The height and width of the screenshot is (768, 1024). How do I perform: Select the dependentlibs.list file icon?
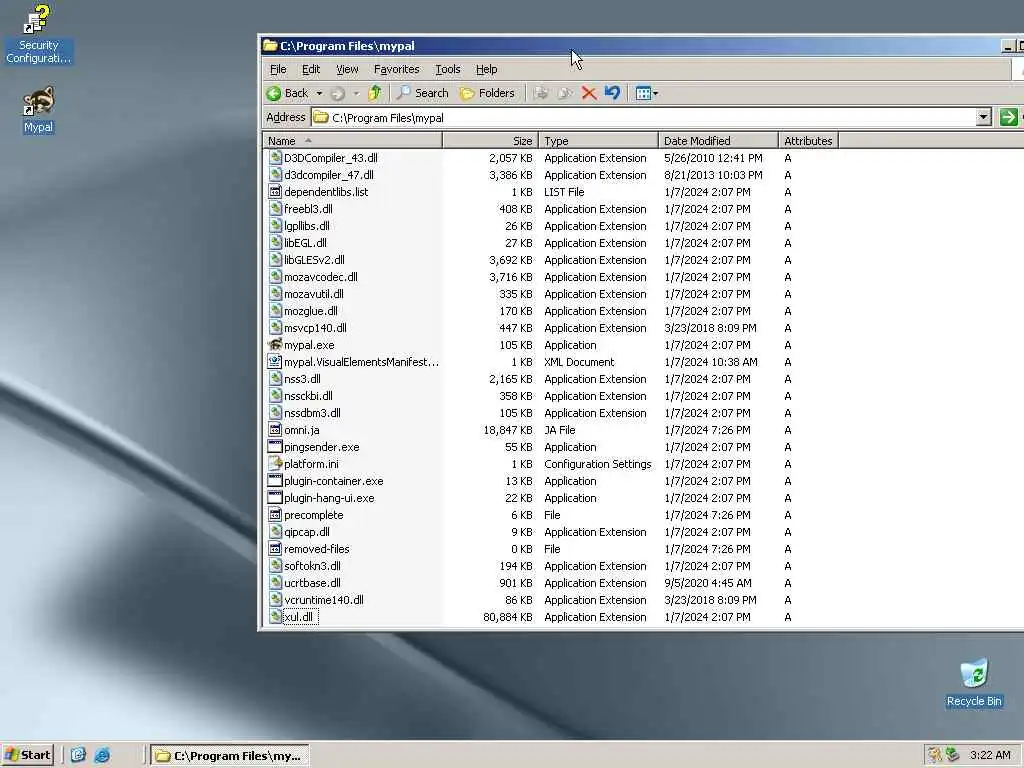coord(275,192)
